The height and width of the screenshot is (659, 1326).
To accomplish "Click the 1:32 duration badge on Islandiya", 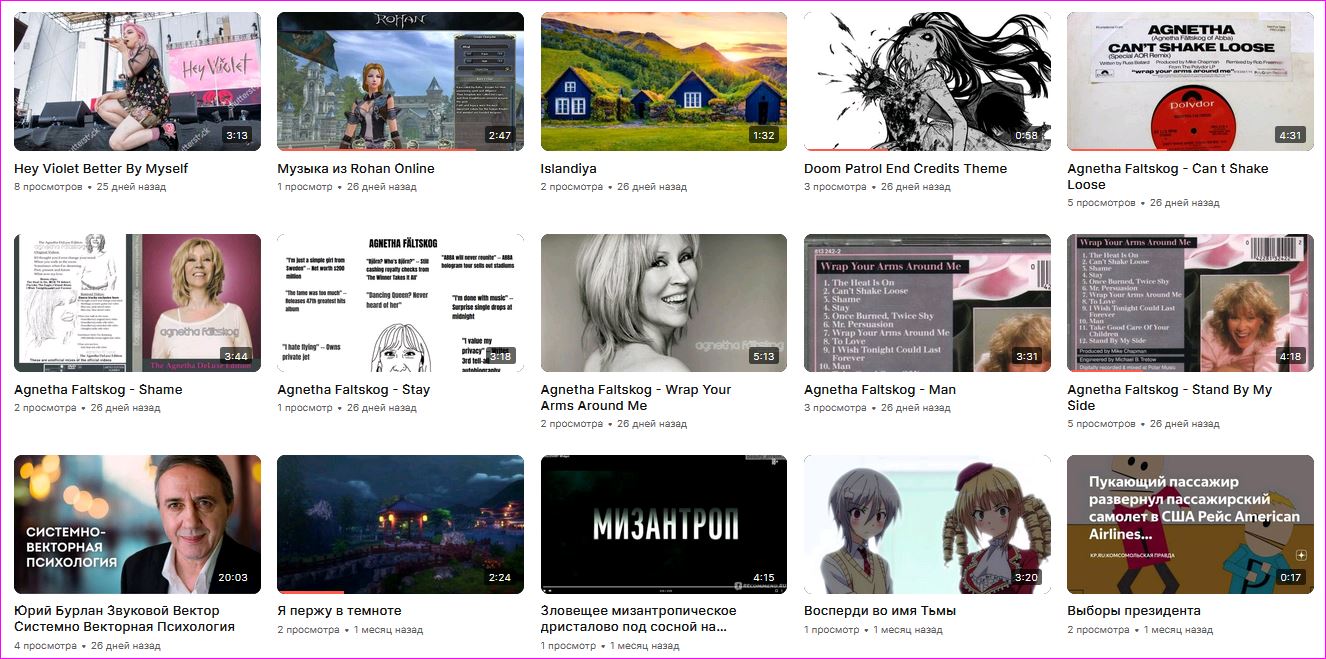I will pos(764,135).
